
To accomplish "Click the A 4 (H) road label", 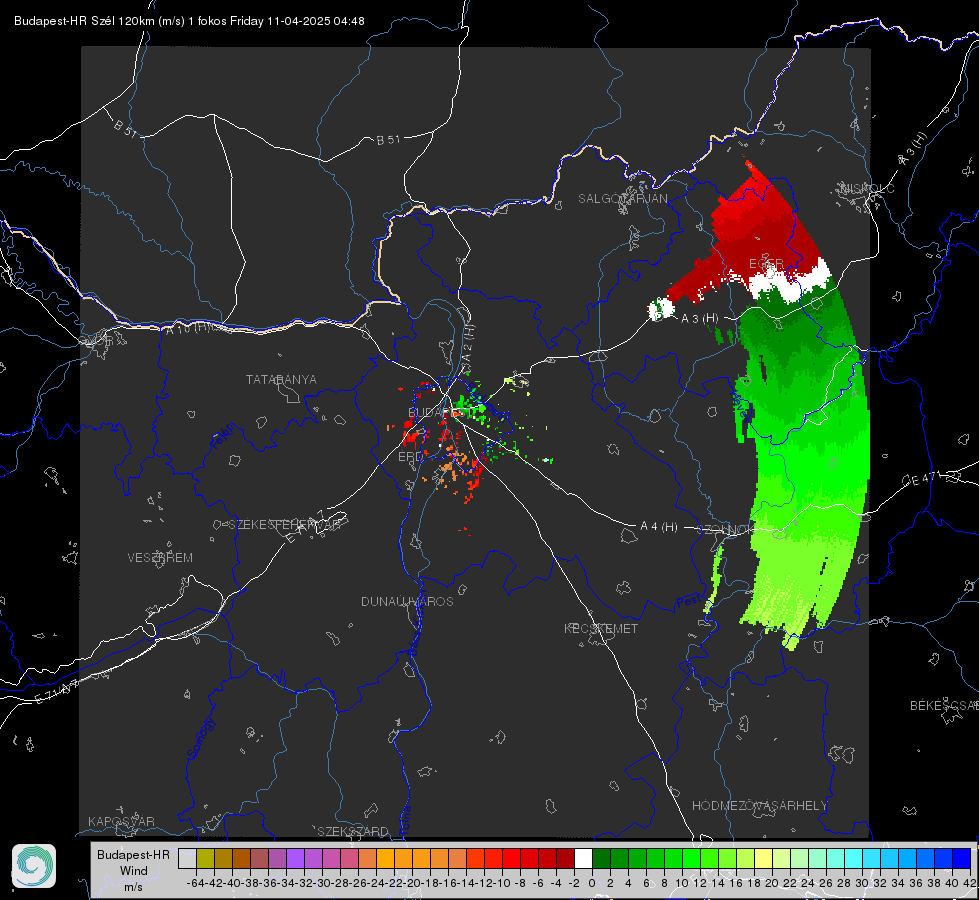I will [659, 527].
